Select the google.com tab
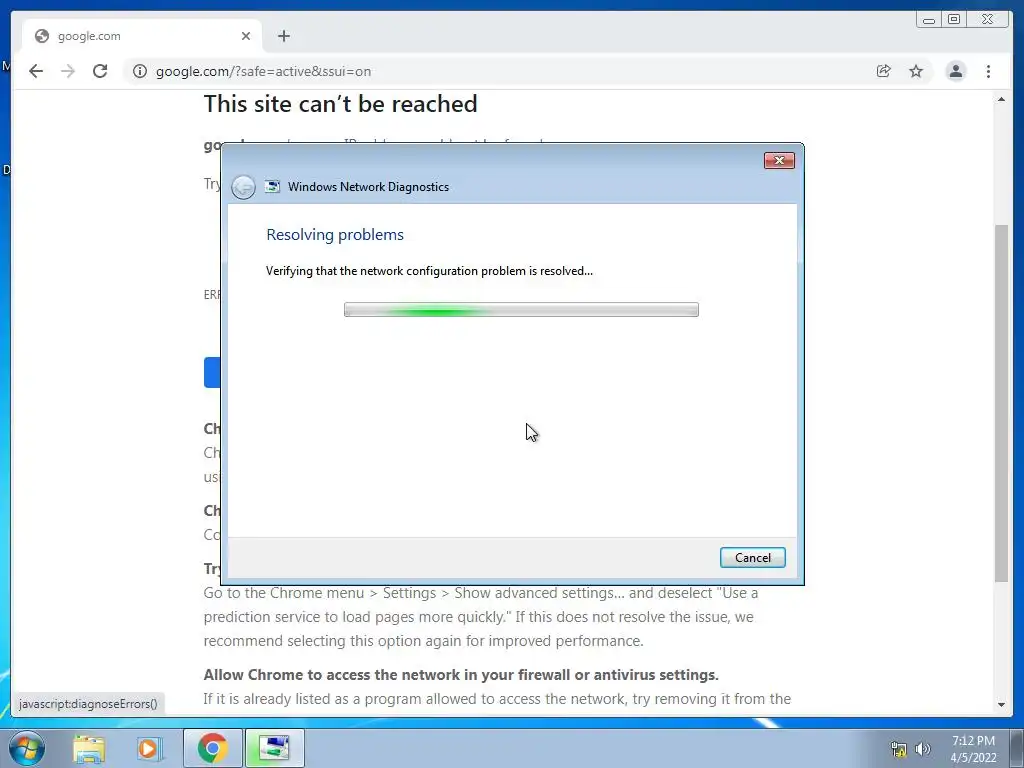 pos(142,36)
